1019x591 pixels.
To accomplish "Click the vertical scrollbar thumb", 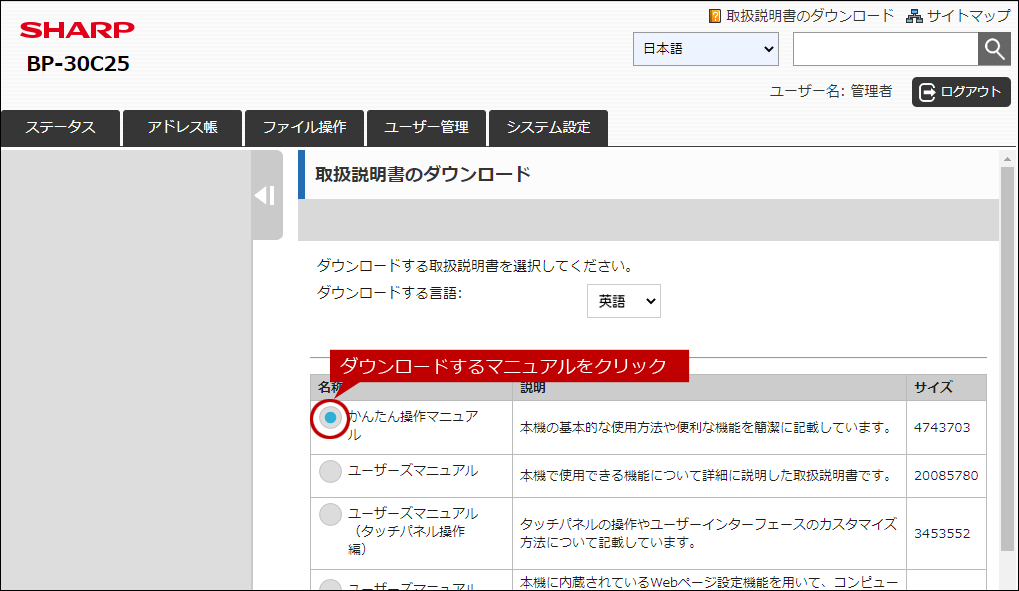I will click(1007, 358).
